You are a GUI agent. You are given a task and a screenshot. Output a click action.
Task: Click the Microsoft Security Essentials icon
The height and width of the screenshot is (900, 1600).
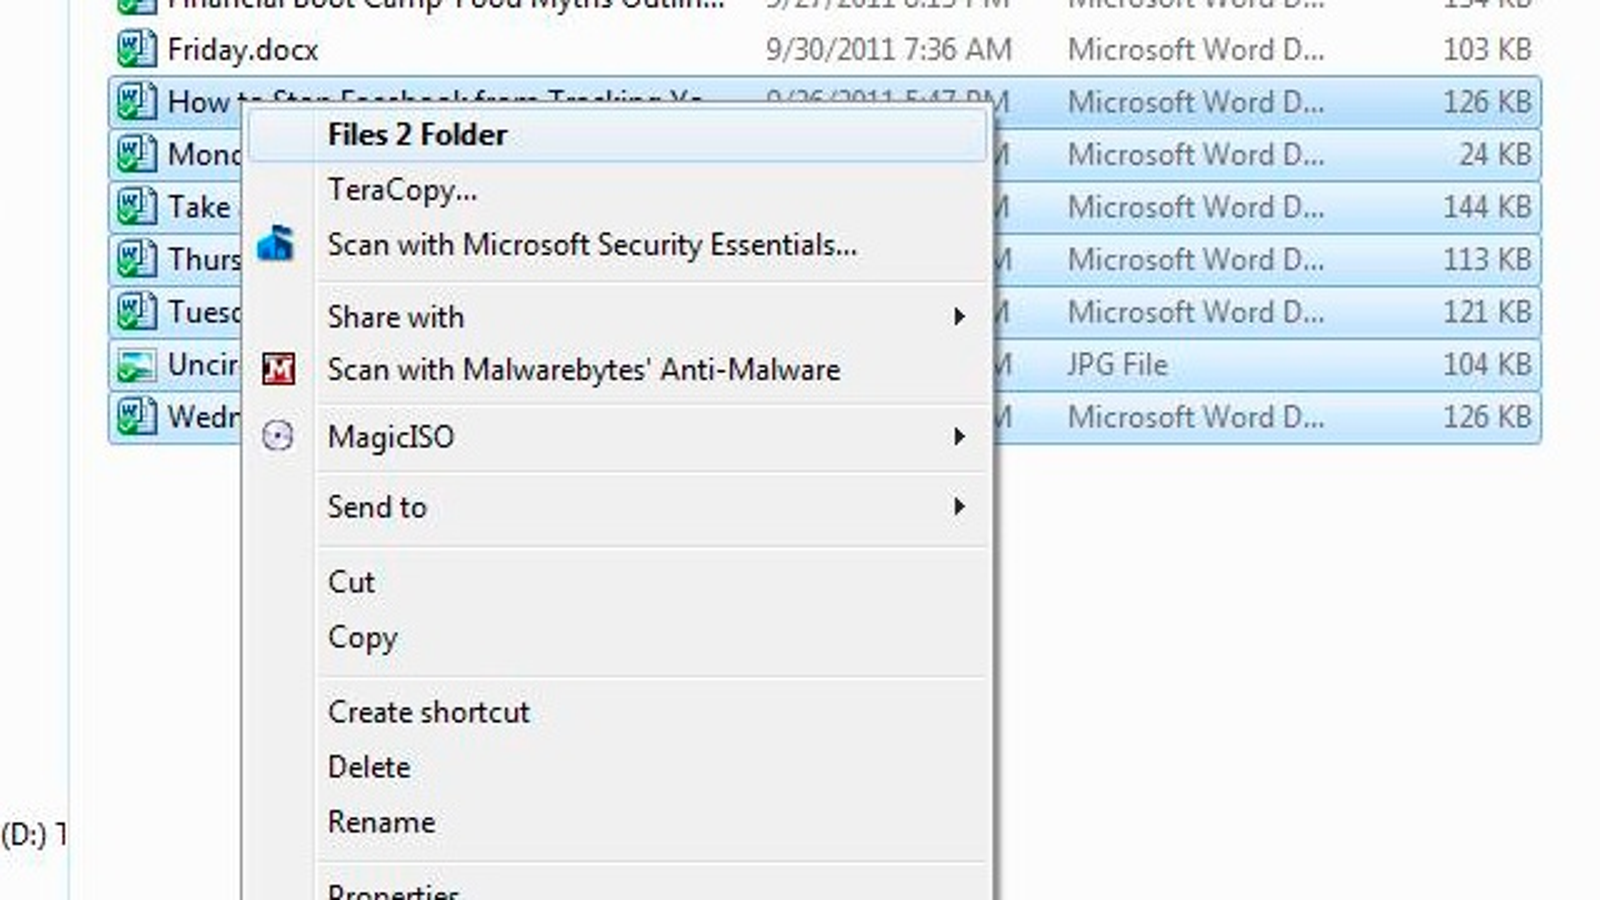[x=275, y=244]
